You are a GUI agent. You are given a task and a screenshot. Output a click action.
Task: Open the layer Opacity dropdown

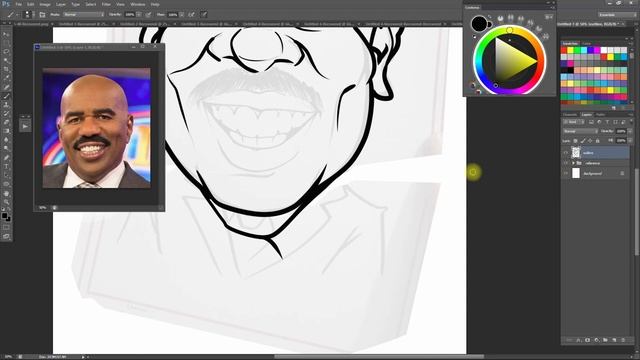pyautogui.click(x=630, y=131)
